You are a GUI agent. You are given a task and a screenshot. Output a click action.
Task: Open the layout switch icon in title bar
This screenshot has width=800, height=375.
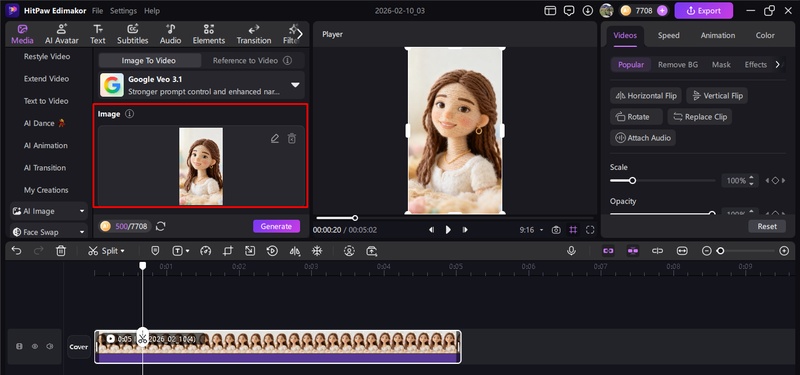[550, 10]
